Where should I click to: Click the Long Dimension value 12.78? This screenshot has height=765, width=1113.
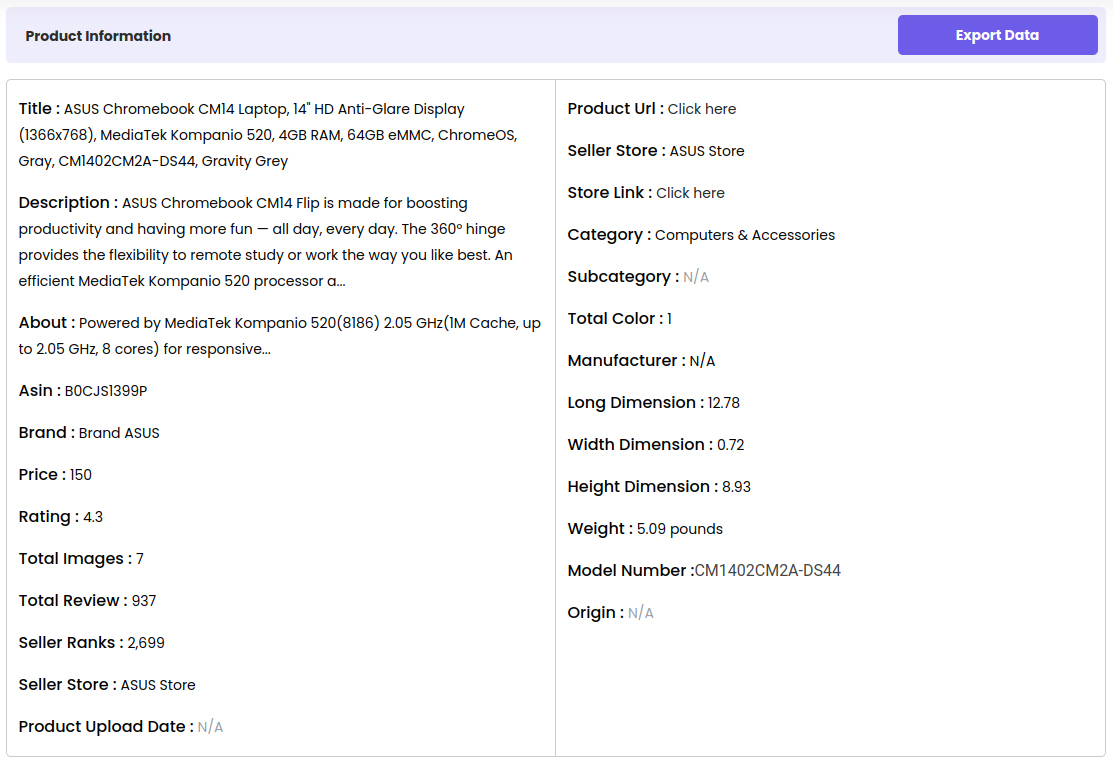pos(723,402)
